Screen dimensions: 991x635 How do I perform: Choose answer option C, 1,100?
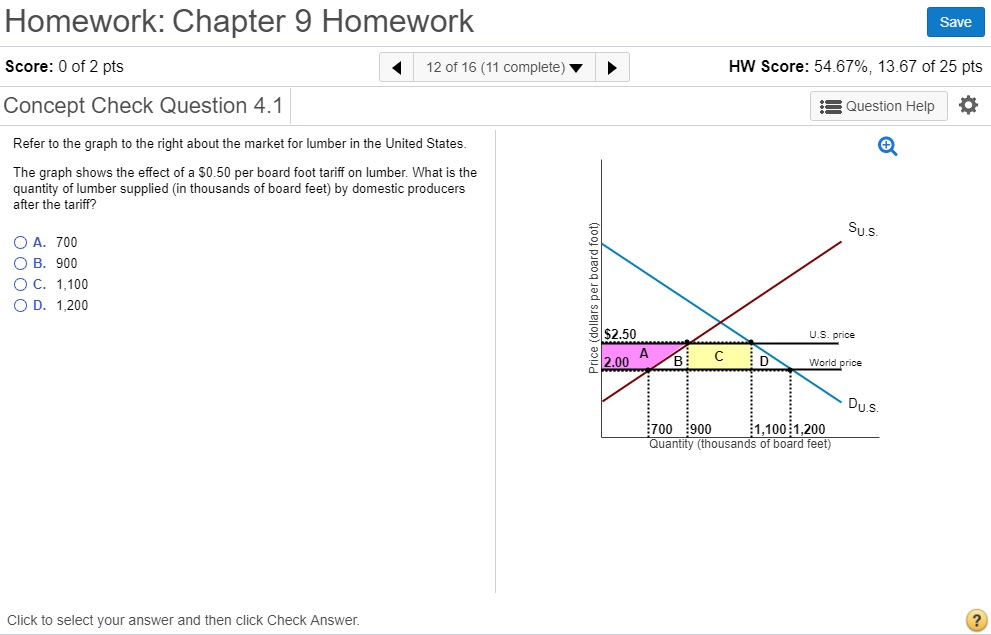[x=20, y=284]
